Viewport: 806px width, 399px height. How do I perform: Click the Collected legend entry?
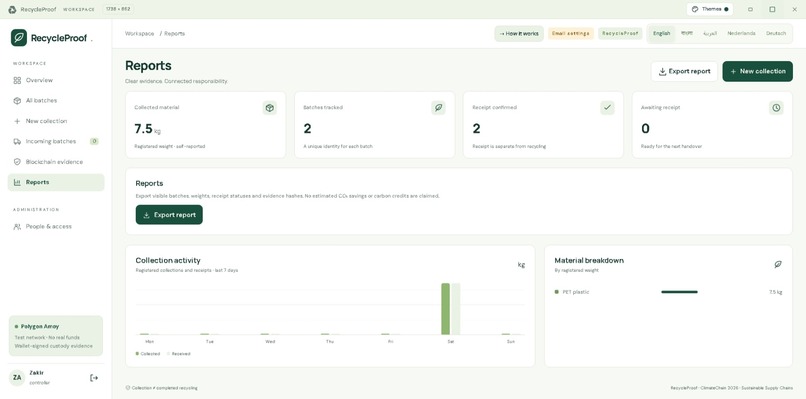tap(148, 354)
